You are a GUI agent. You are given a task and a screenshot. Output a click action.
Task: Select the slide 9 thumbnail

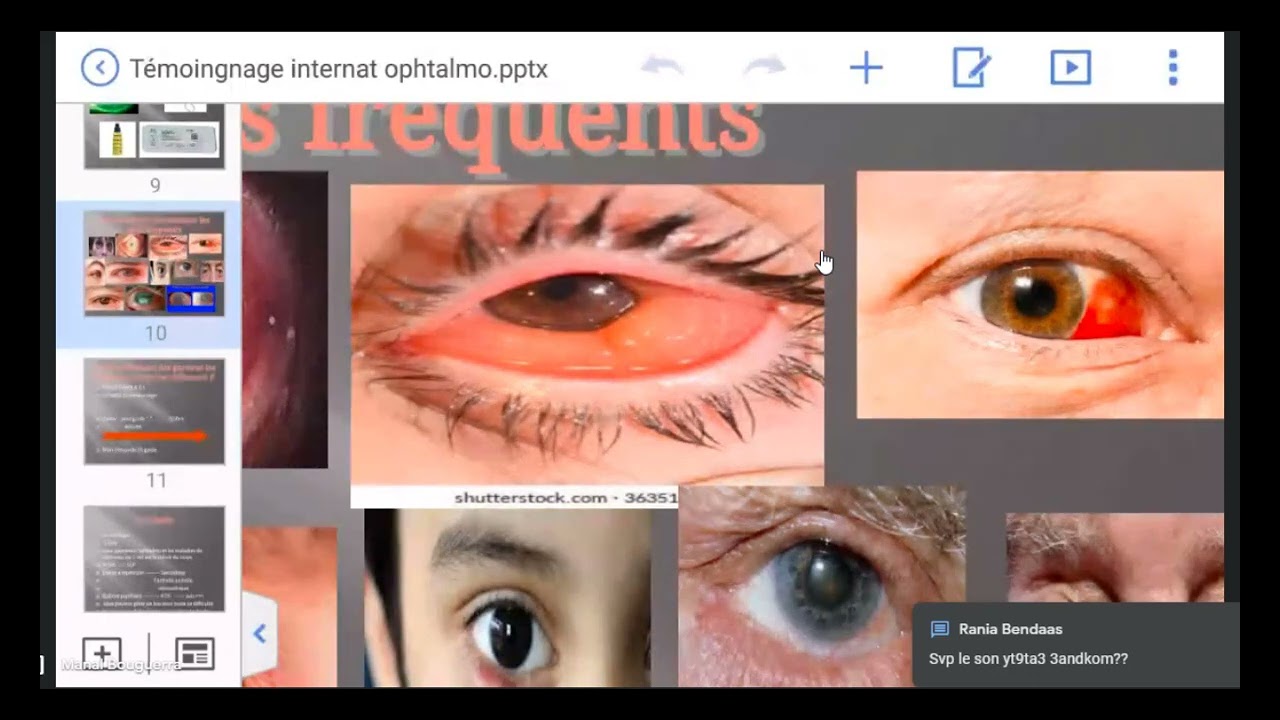[154, 136]
